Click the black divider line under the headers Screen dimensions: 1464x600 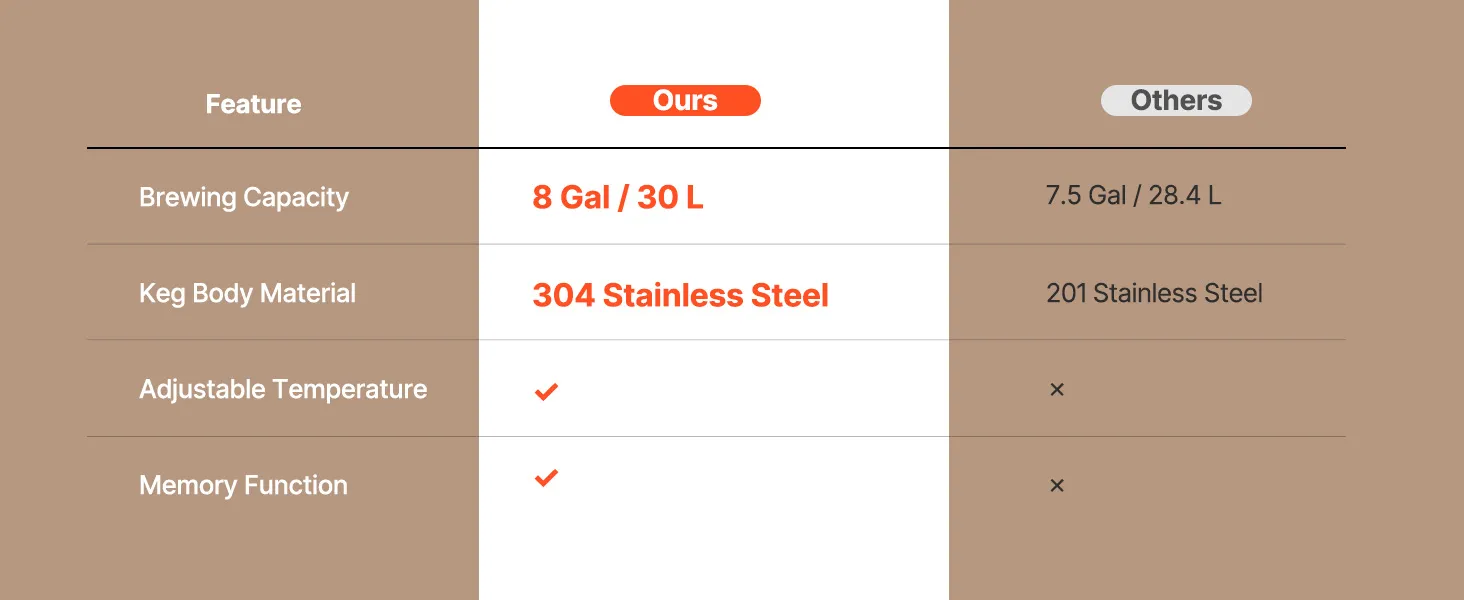click(716, 148)
